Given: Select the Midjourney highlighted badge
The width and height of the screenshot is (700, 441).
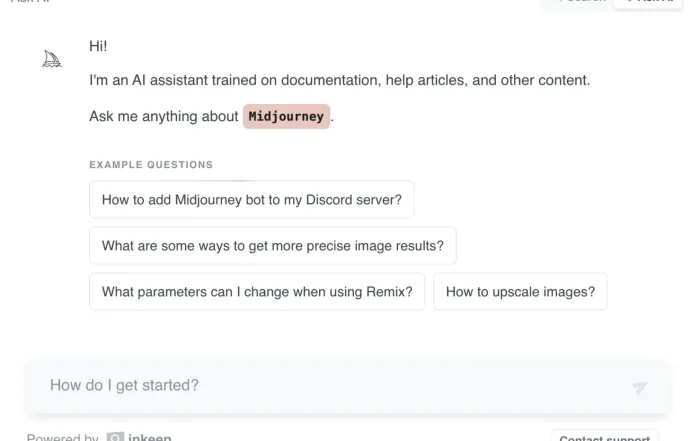Looking at the screenshot, I should pos(286,116).
